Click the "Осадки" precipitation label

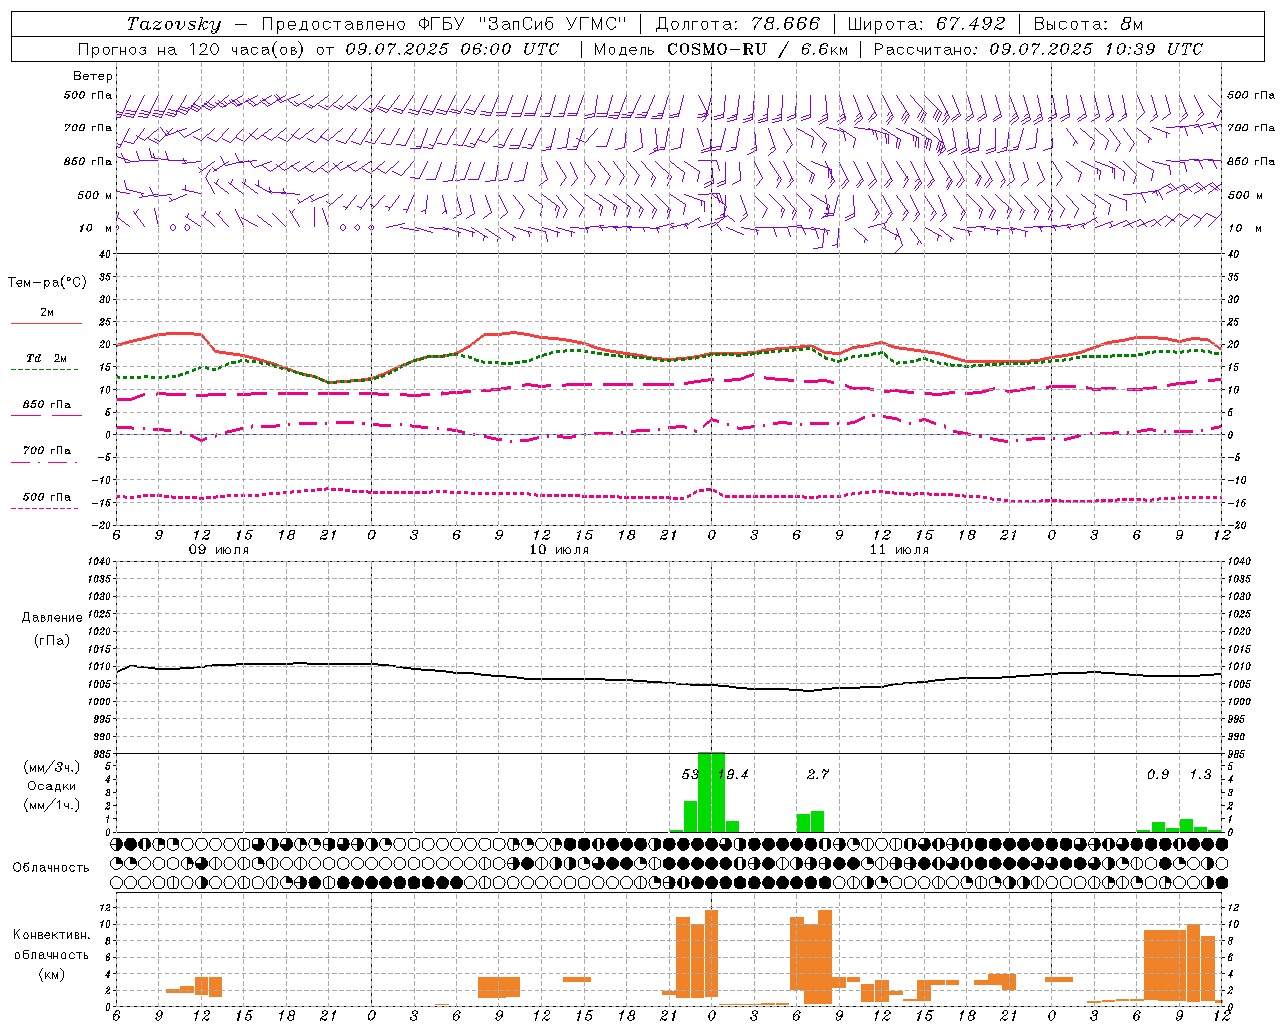click(52, 786)
